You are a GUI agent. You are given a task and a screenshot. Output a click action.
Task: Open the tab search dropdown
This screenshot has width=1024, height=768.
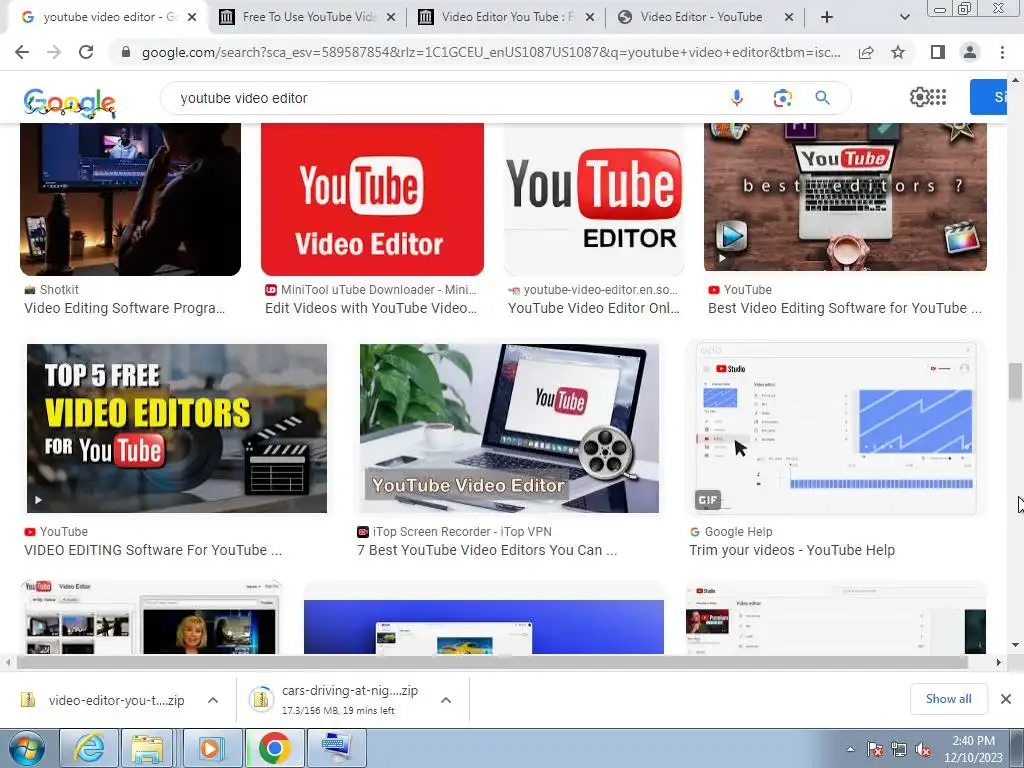(904, 17)
